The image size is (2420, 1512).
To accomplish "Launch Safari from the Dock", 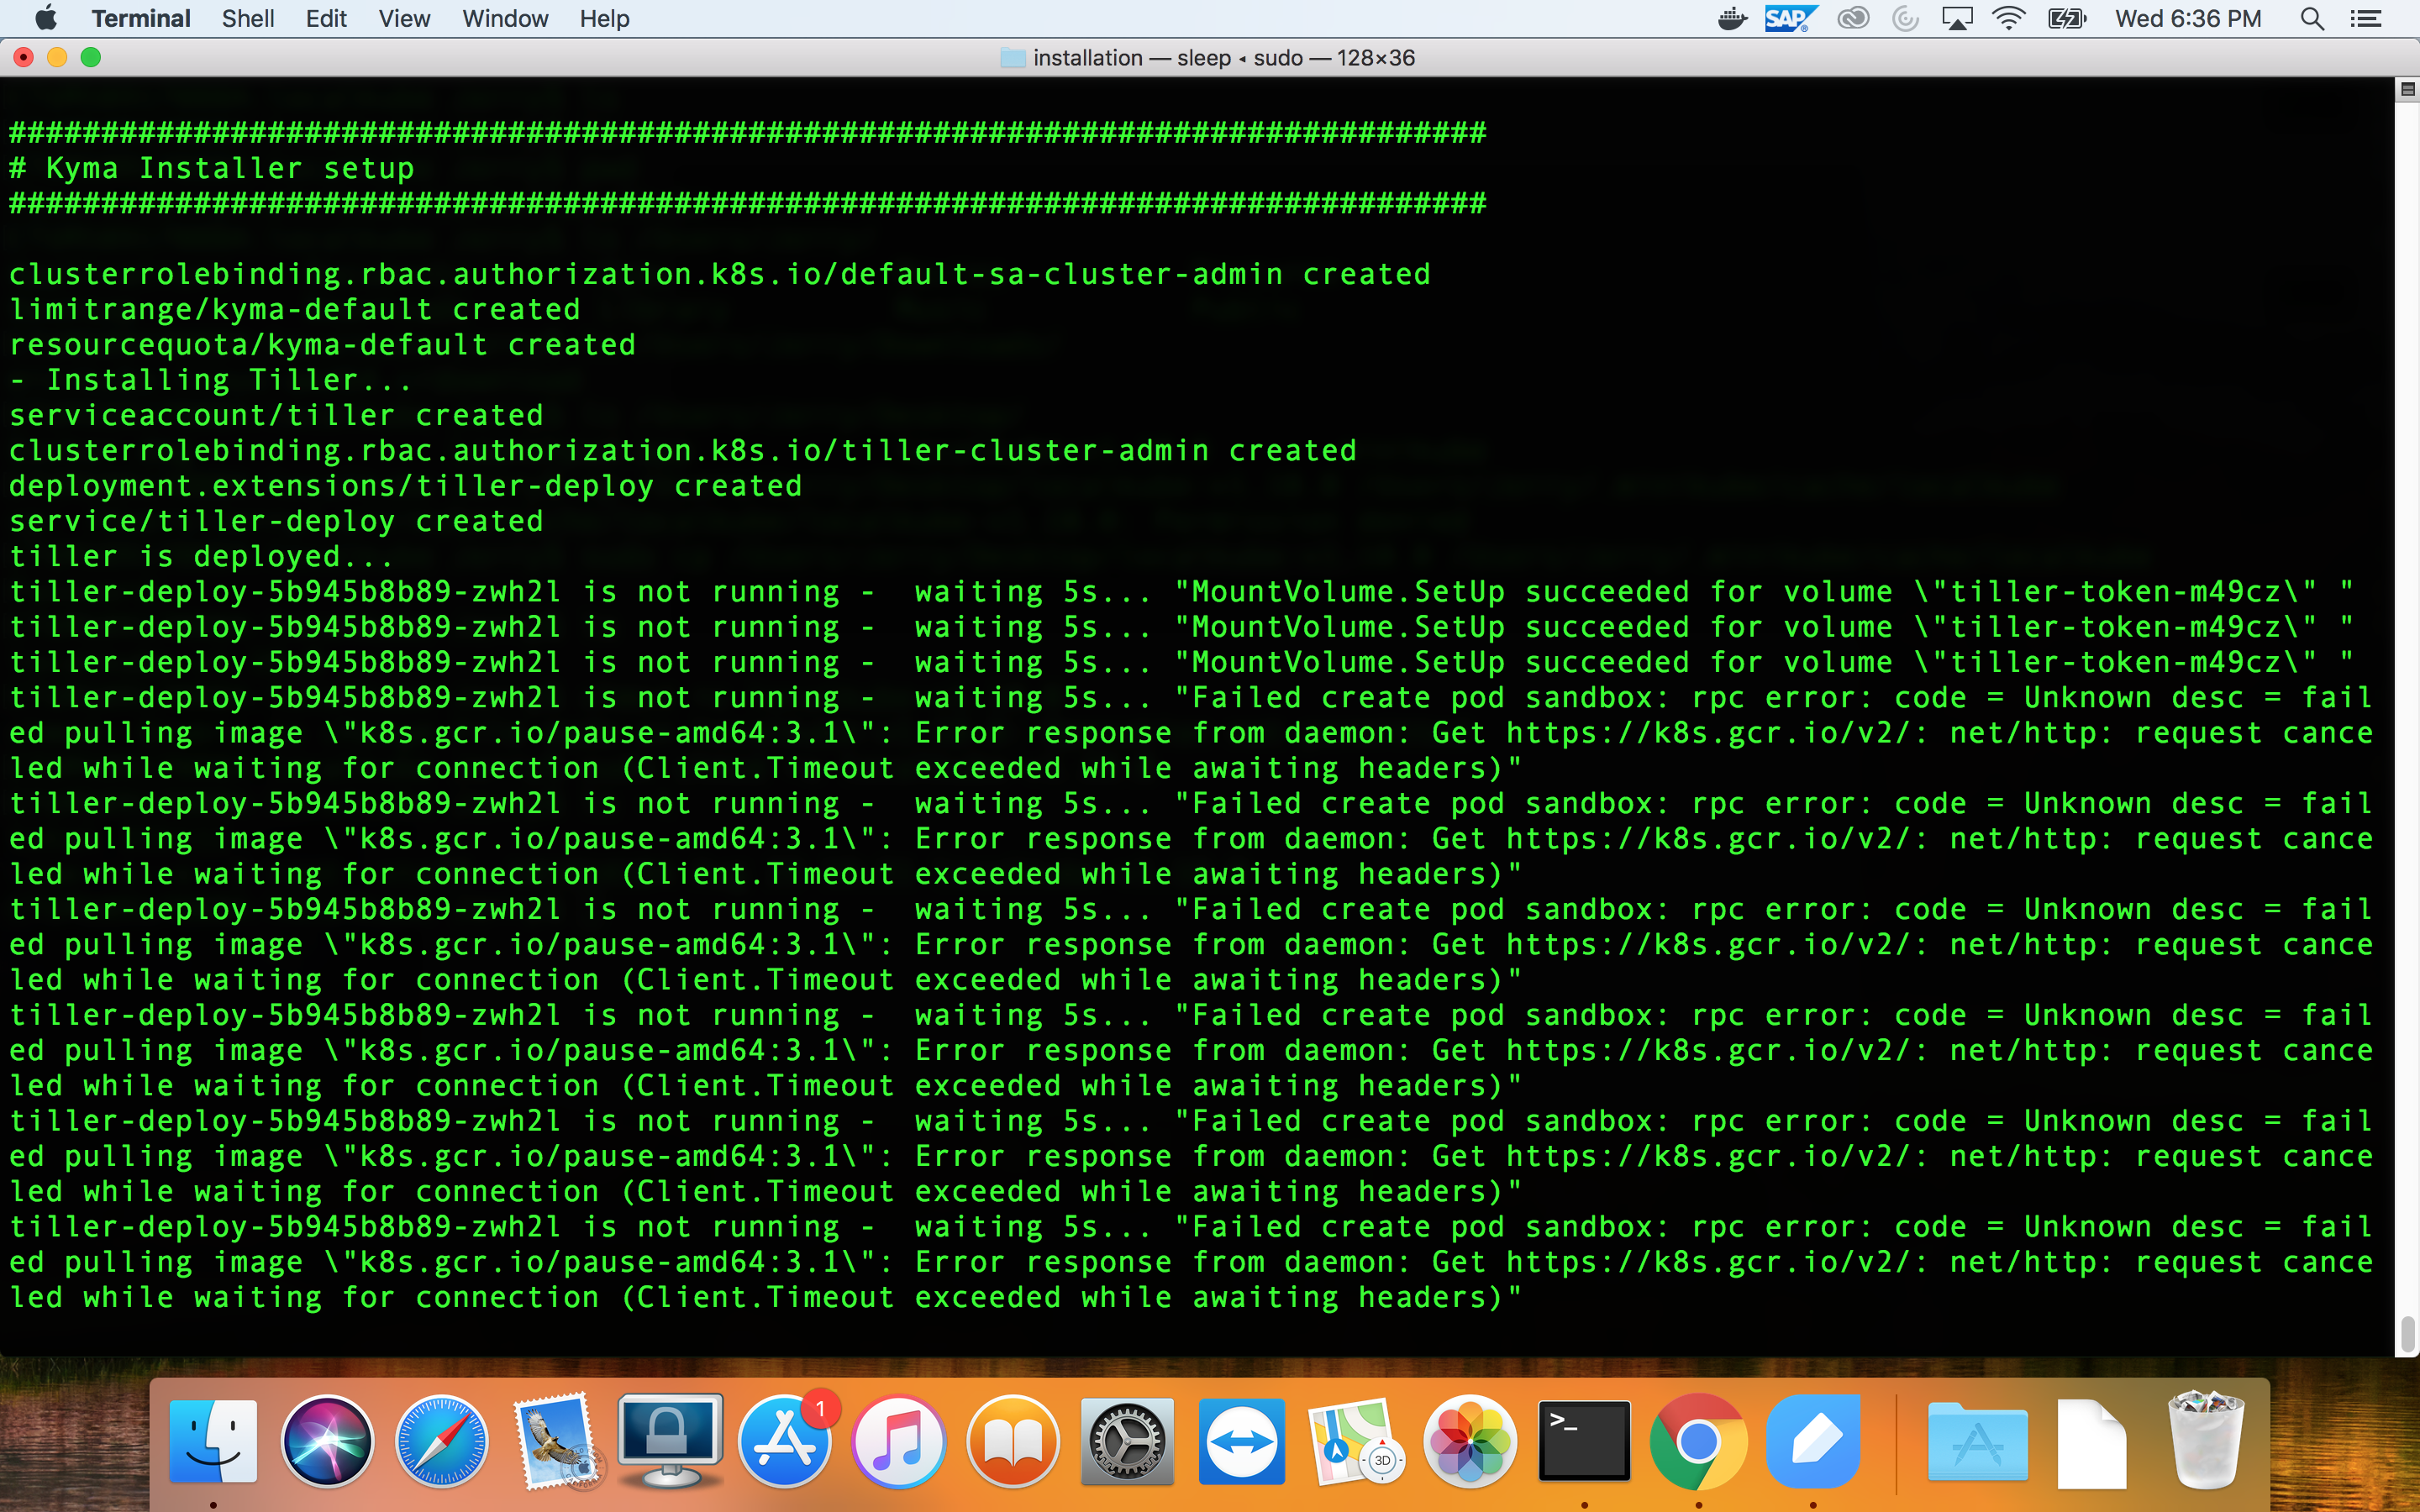I will click(441, 1441).
